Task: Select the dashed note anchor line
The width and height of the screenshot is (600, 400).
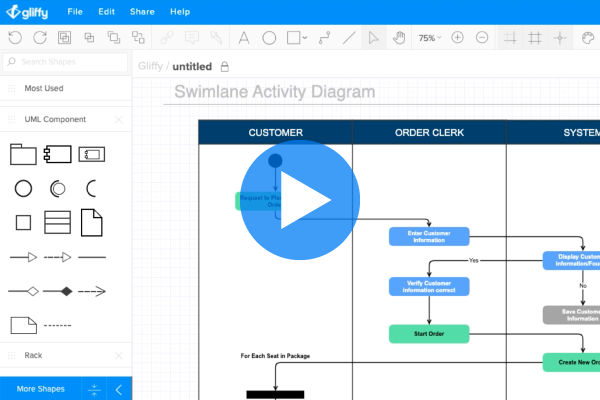Action: (x=57, y=325)
